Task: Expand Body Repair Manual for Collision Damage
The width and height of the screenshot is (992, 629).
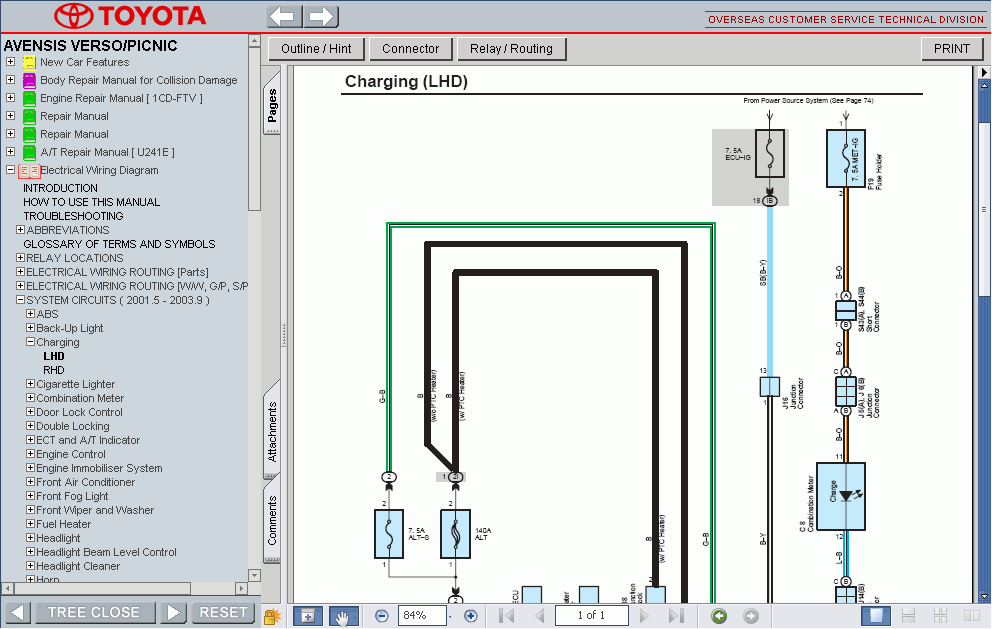Action: pos(10,80)
